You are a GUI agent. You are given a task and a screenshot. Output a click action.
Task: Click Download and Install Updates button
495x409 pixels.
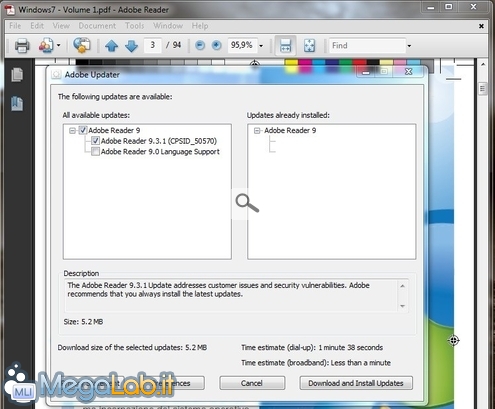pyautogui.click(x=356, y=383)
